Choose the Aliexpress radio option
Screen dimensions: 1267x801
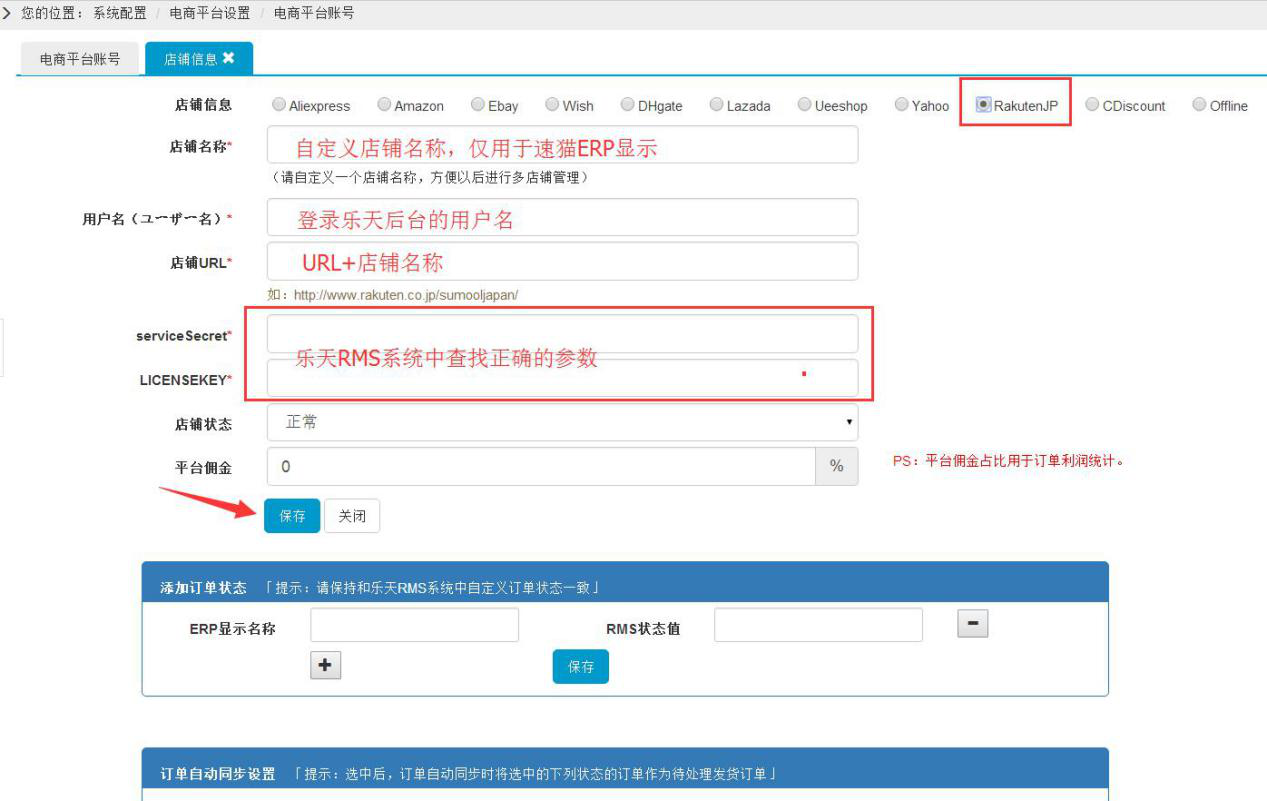click(x=279, y=105)
